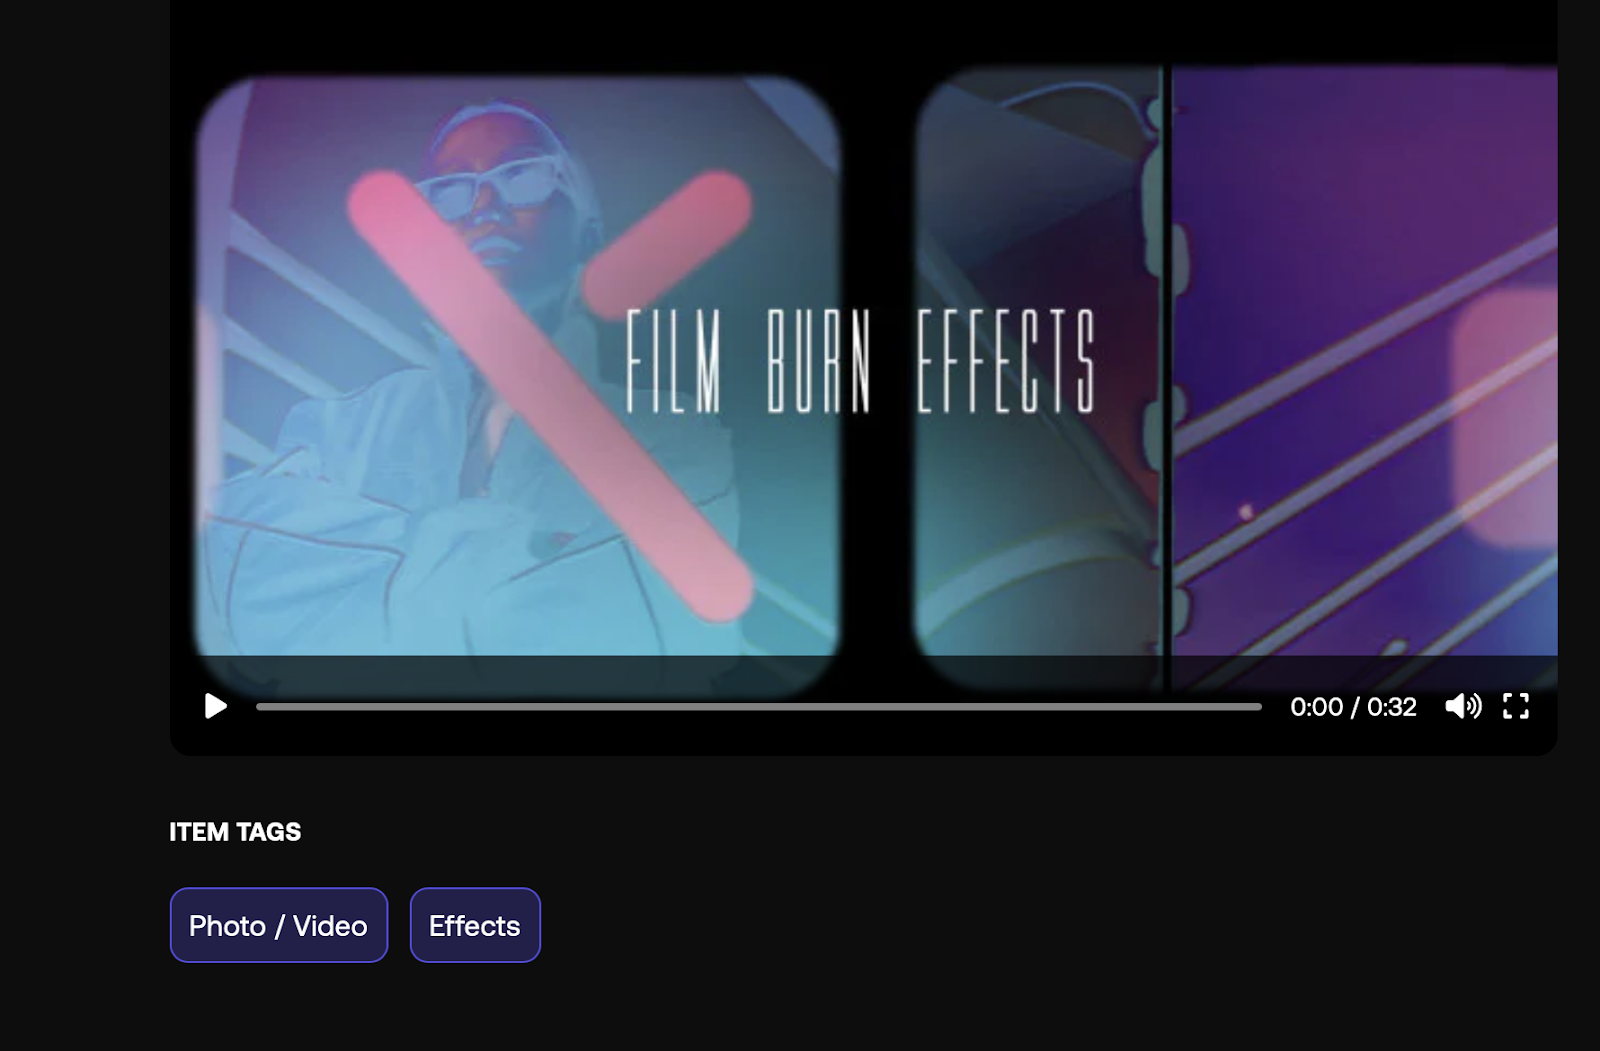Select the Effects item tag
This screenshot has height=1051, width=1600.
coord(475,925)
